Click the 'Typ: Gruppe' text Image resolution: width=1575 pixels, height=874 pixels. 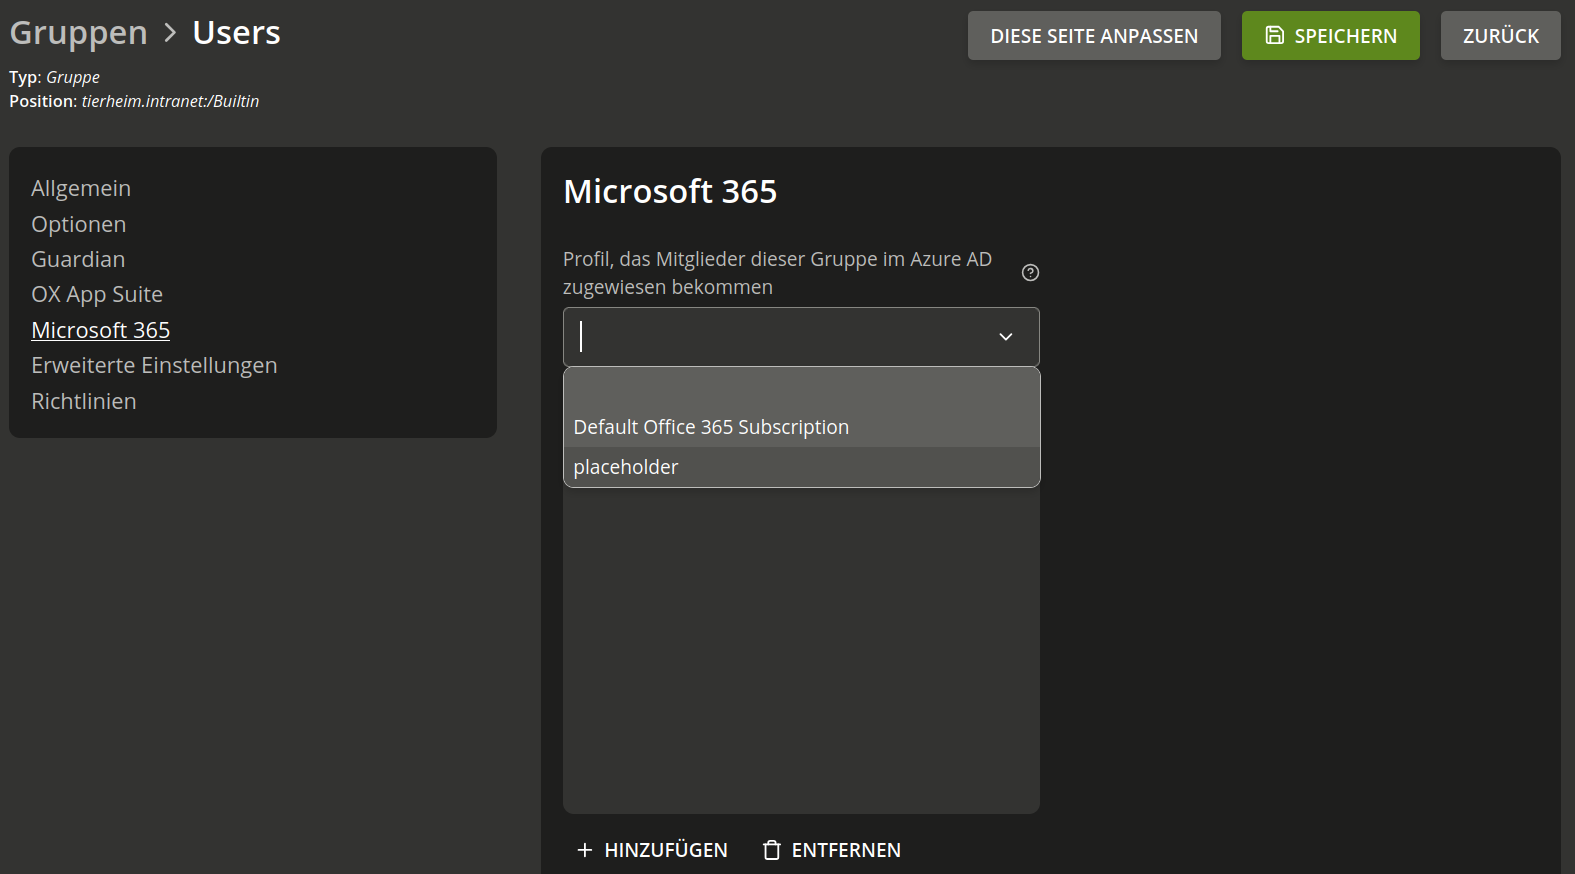click(55, 77)
